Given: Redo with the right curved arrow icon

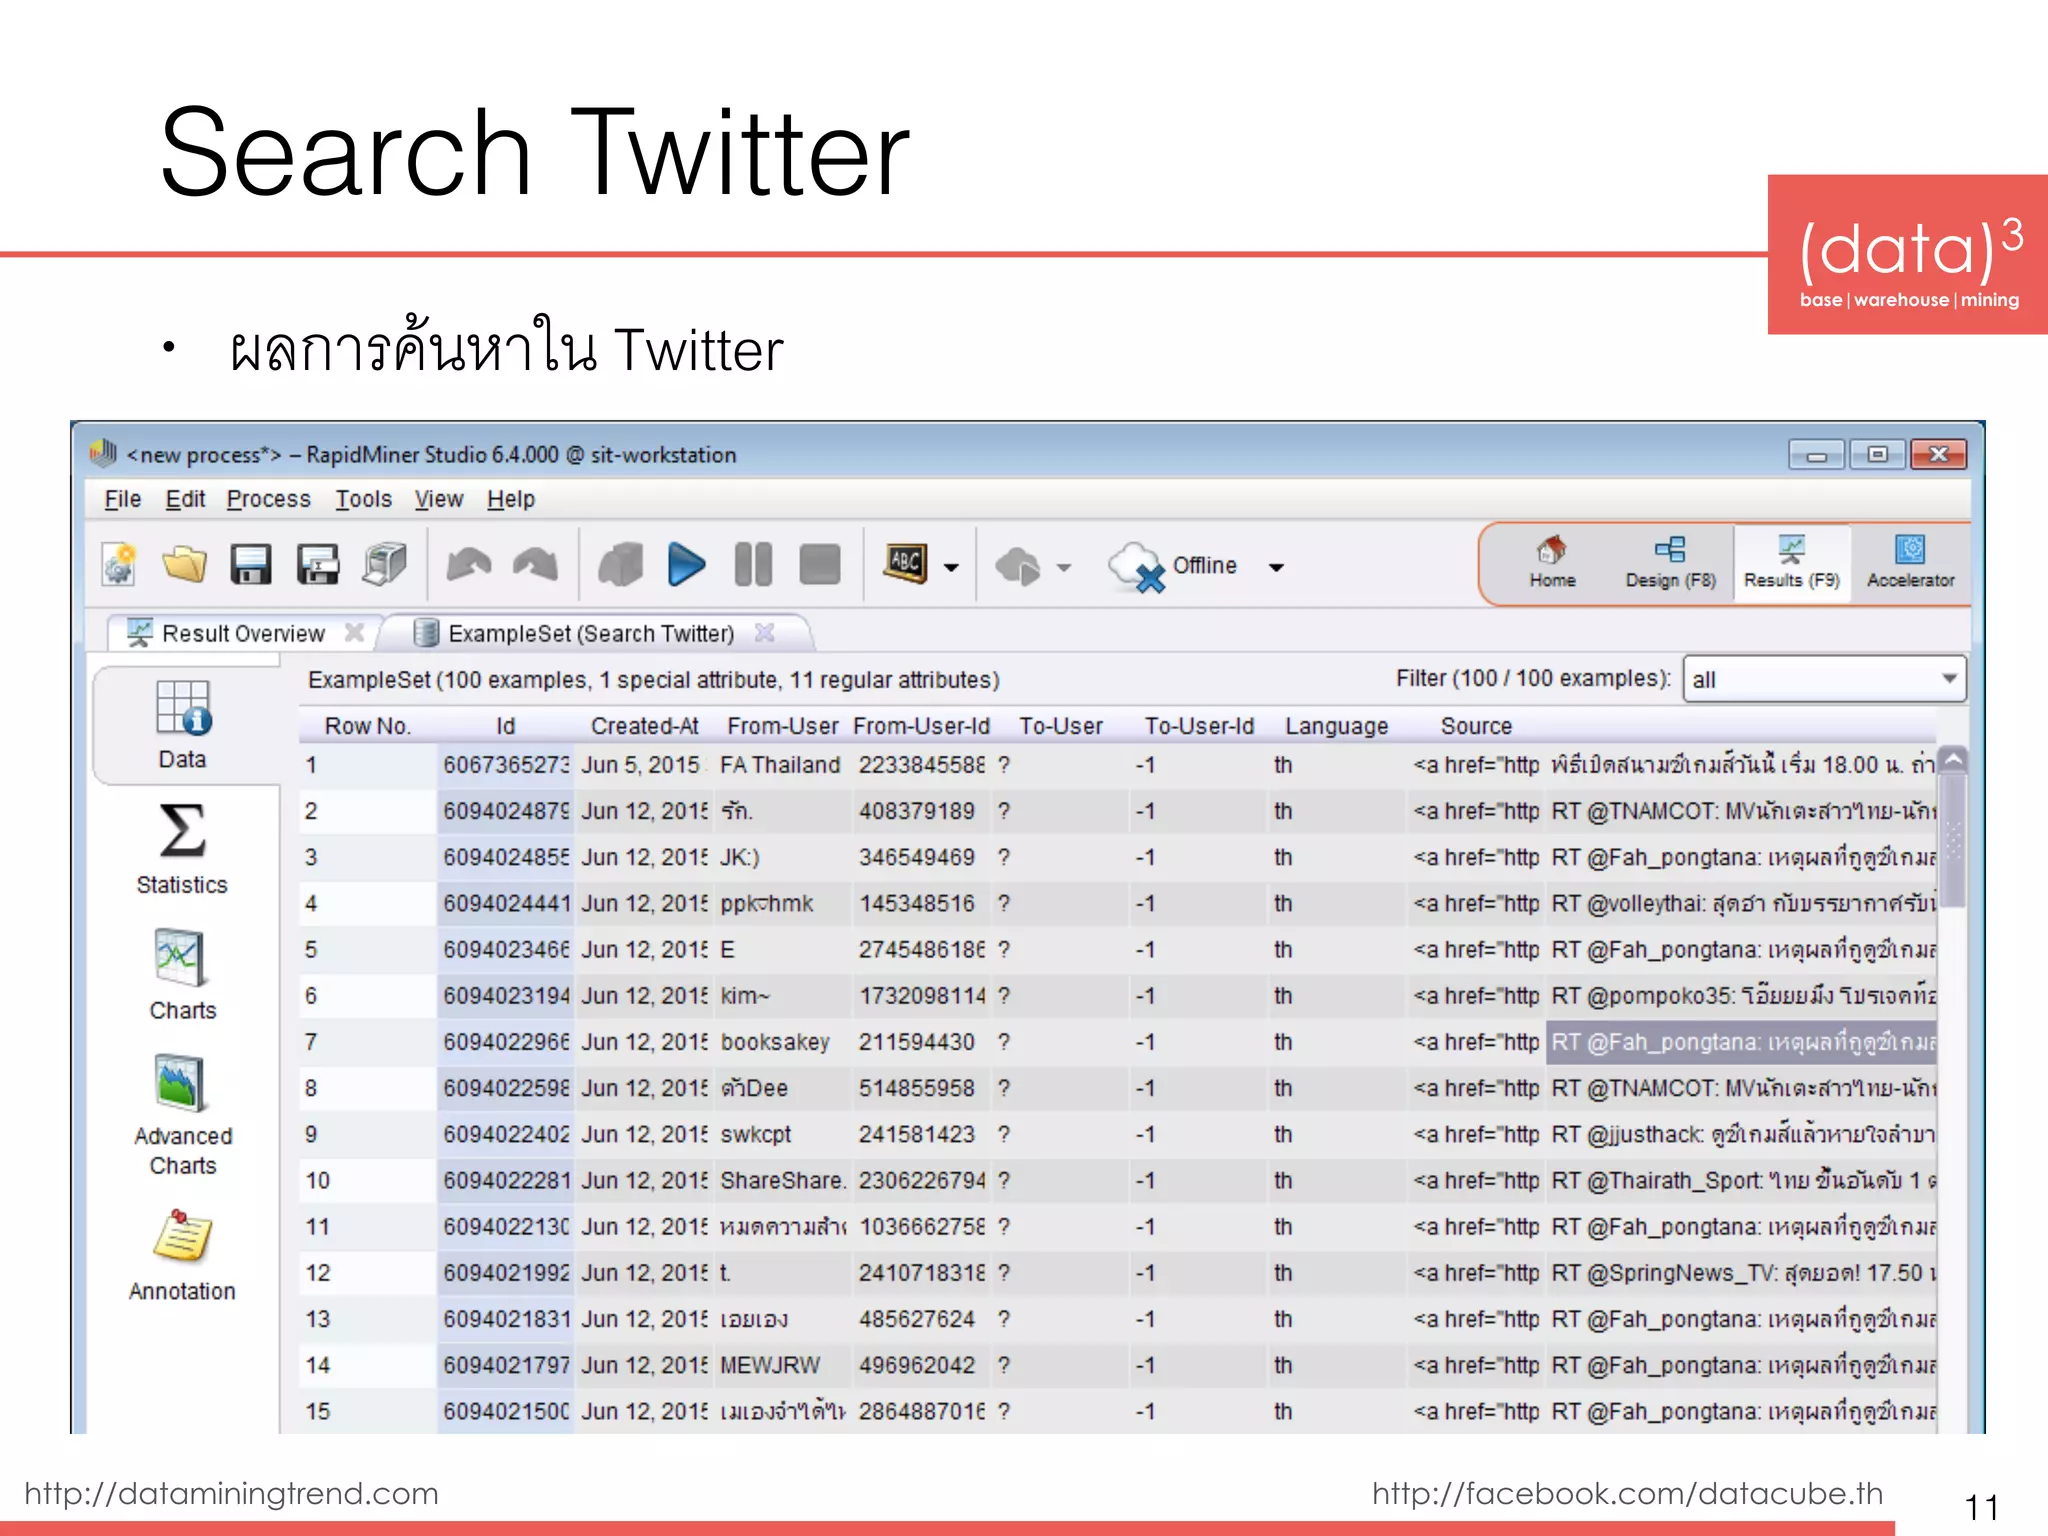Looking at the screenshot, I should click(536, 564).
